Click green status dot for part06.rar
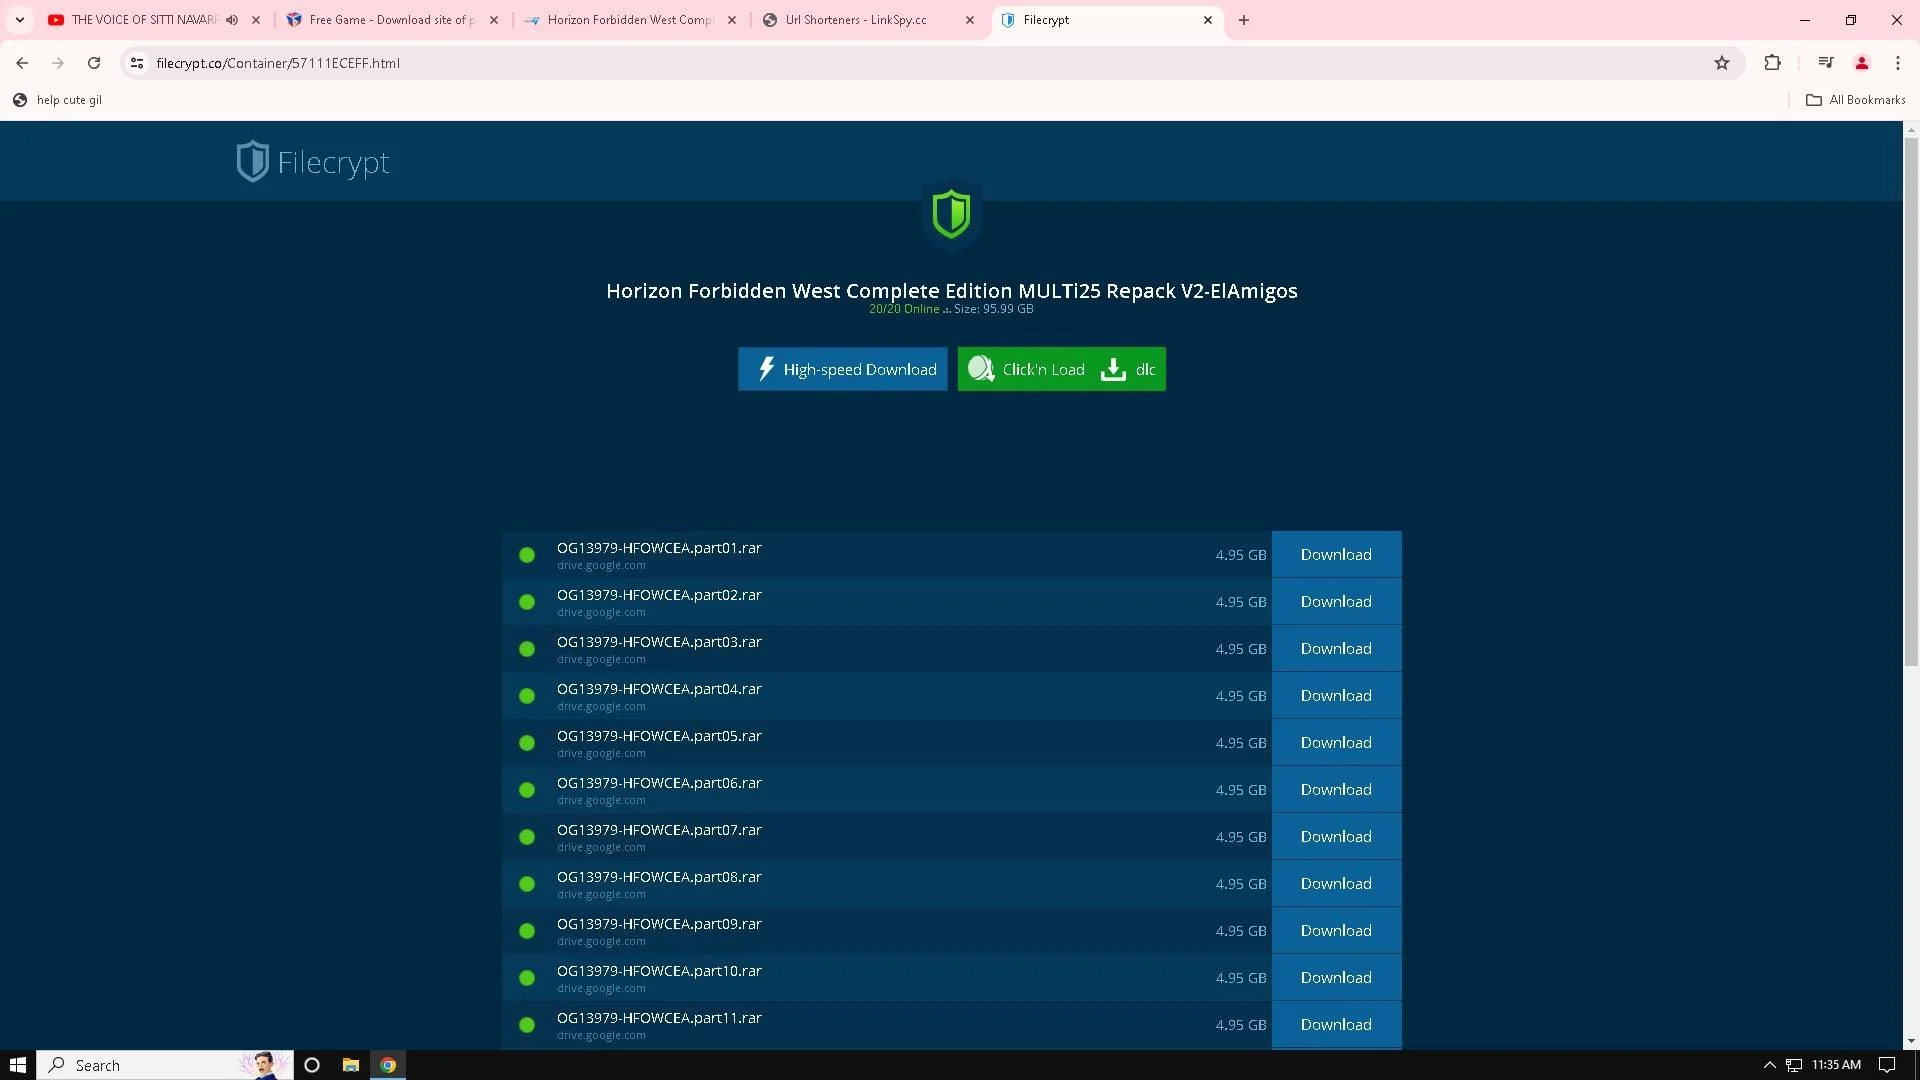Screen dimensions: 1920x1080 [527, 790]
